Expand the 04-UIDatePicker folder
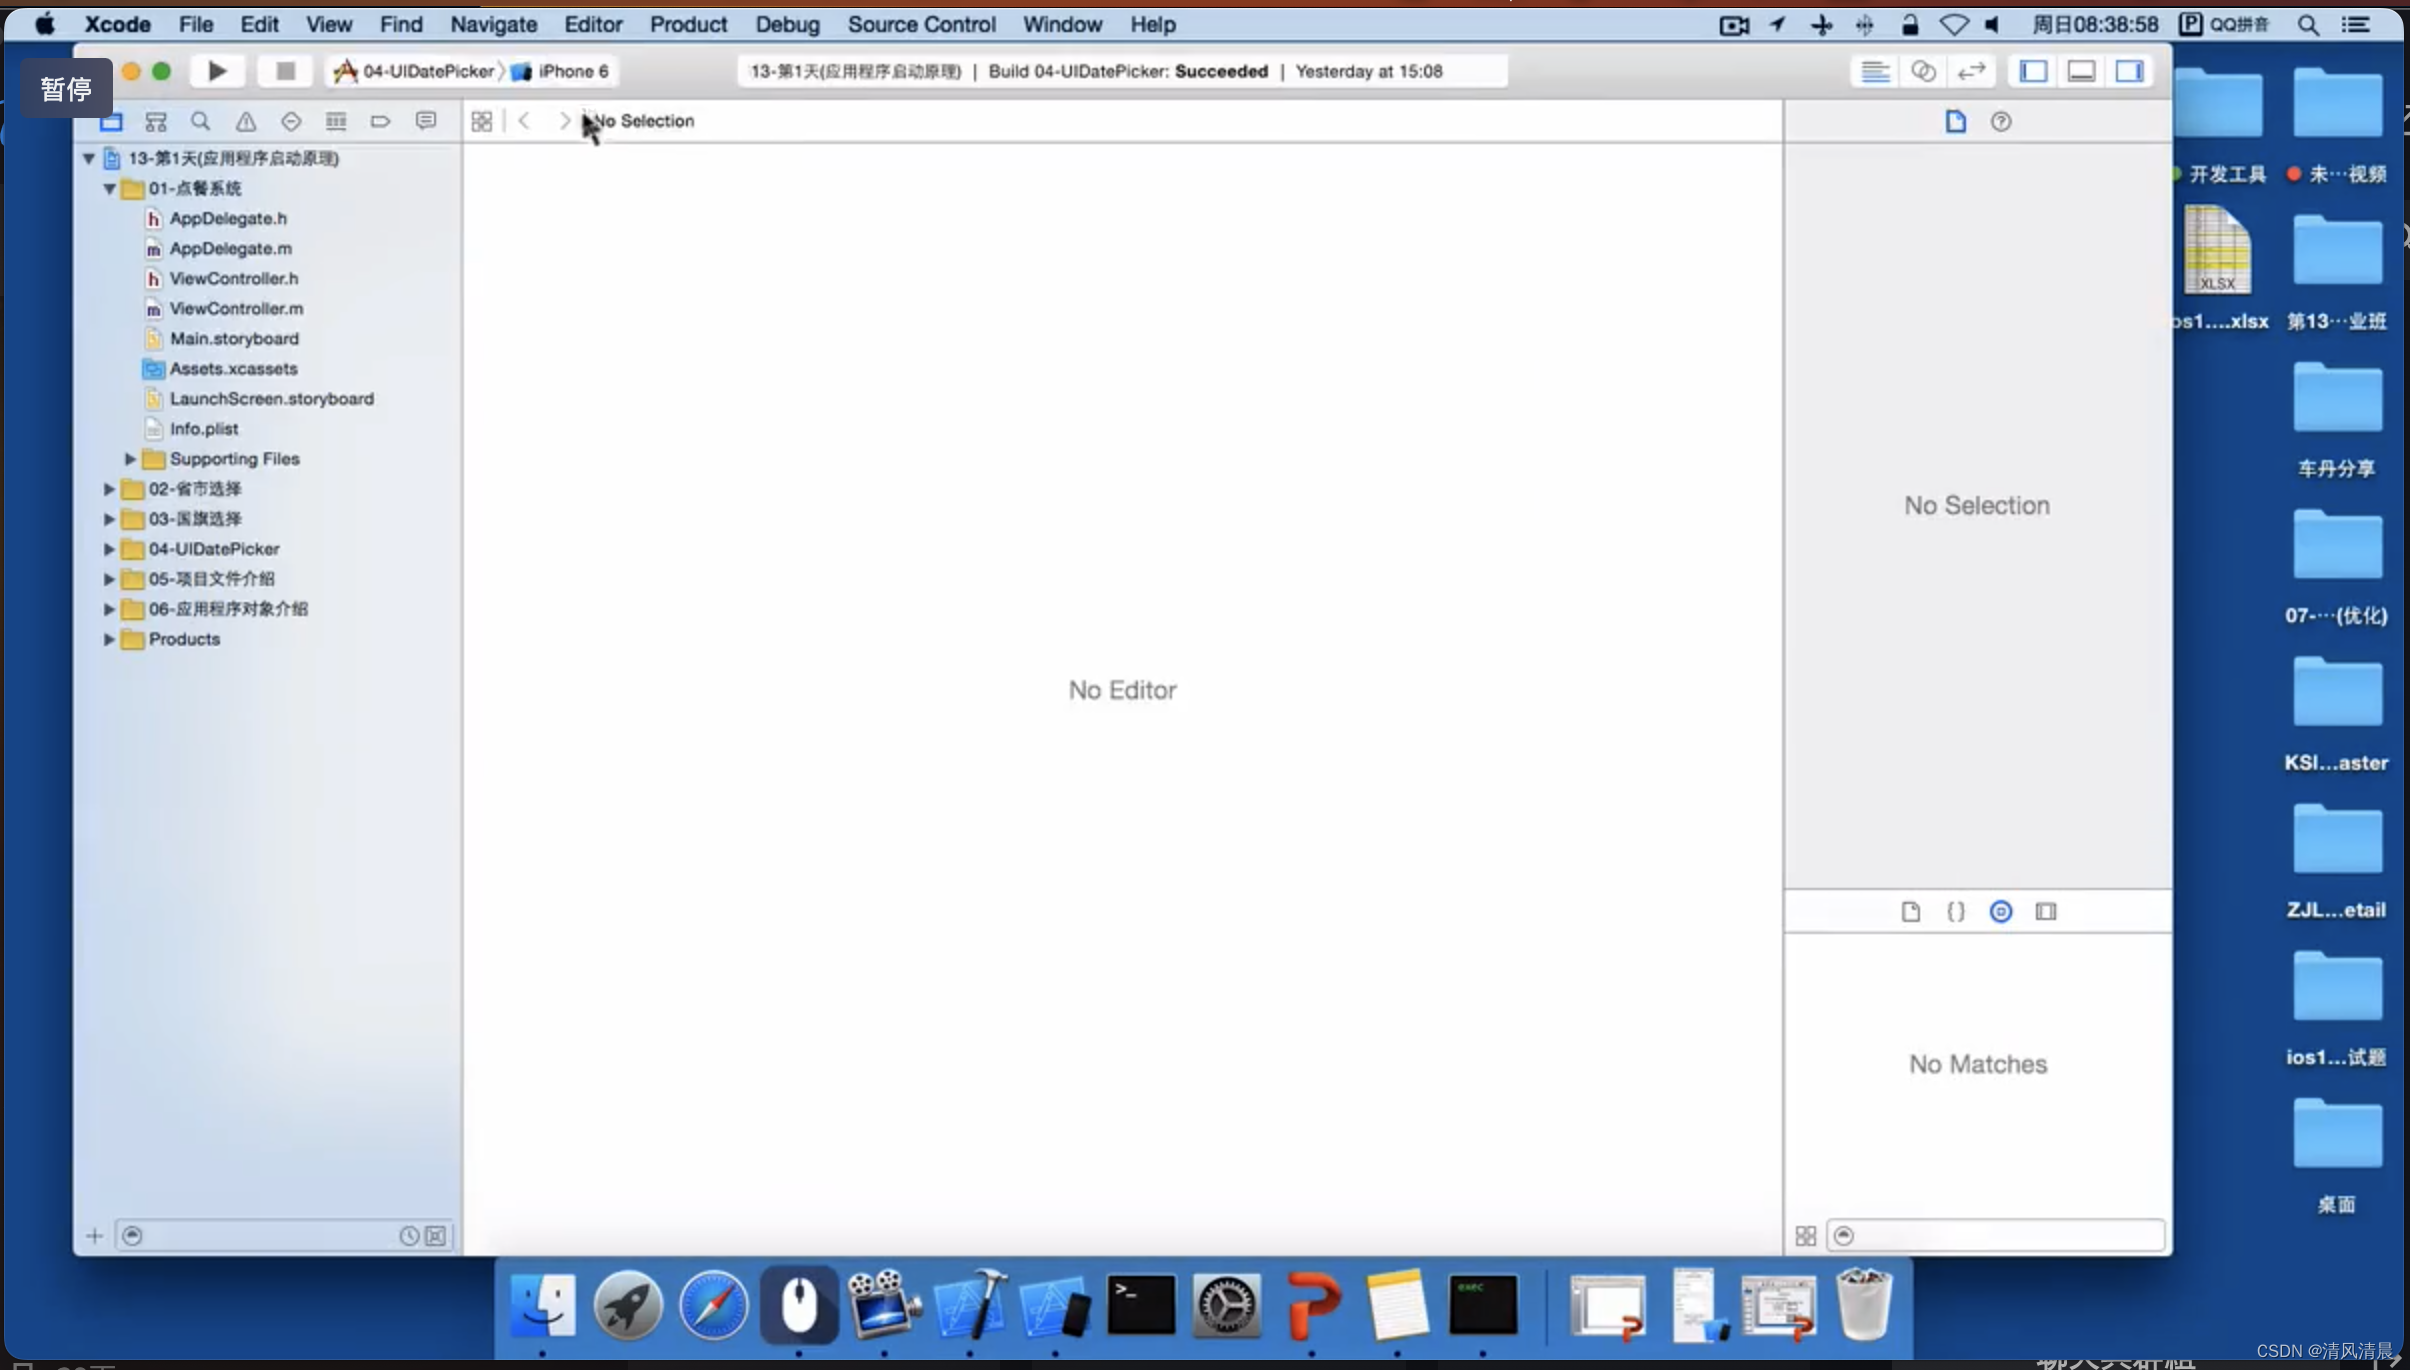Screen dimensions: 2410x1370 tap(109, 549)
